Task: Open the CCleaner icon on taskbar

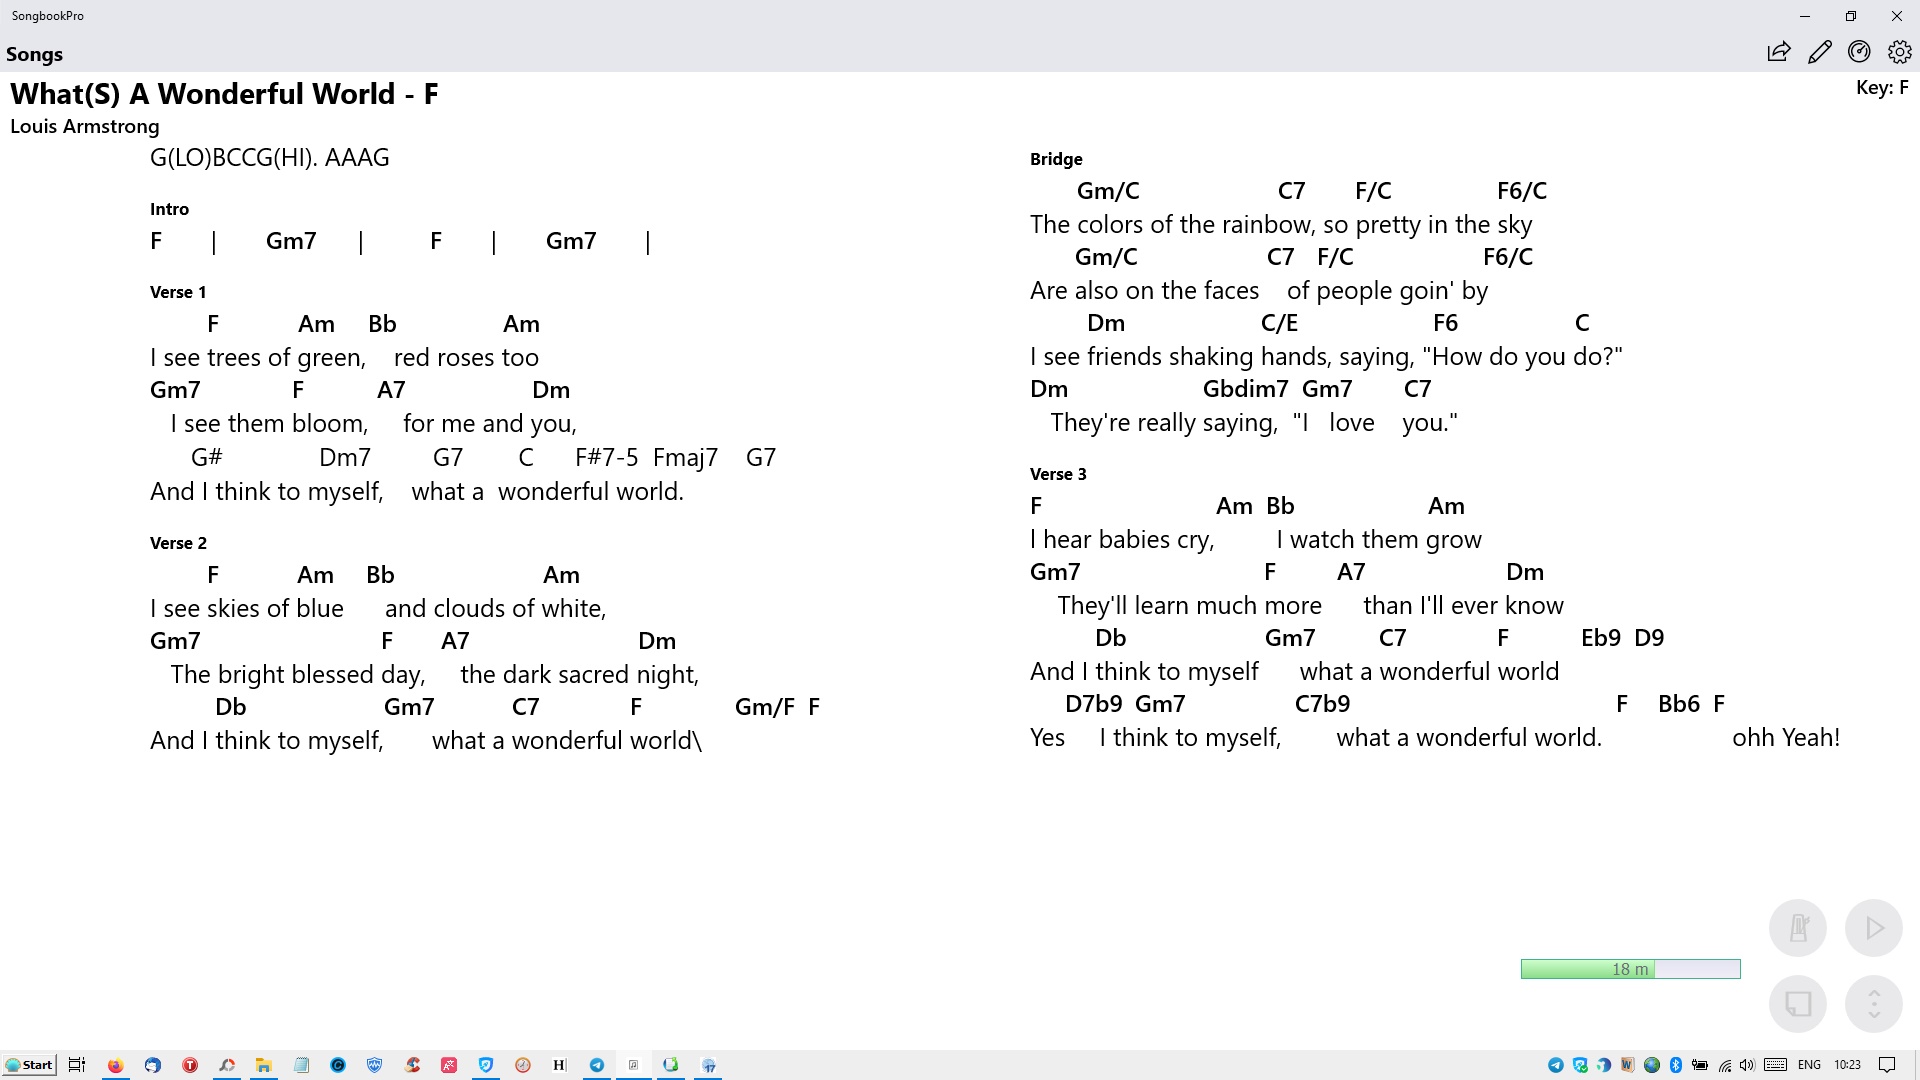Action: point(412,1065)
